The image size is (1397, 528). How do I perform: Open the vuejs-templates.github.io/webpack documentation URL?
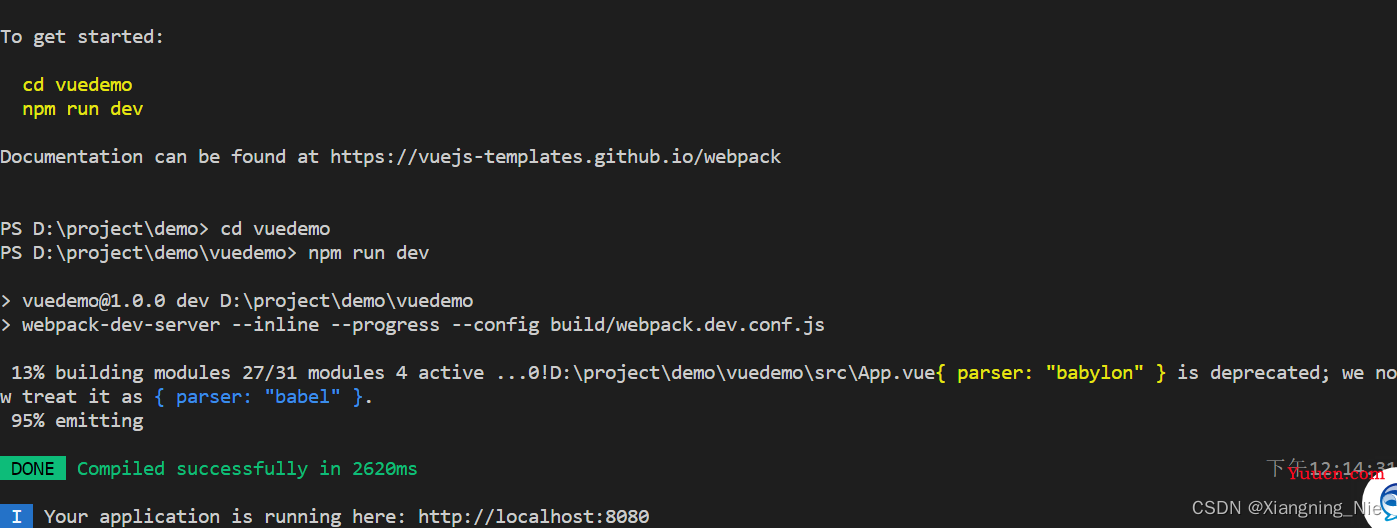pos(555,156)
